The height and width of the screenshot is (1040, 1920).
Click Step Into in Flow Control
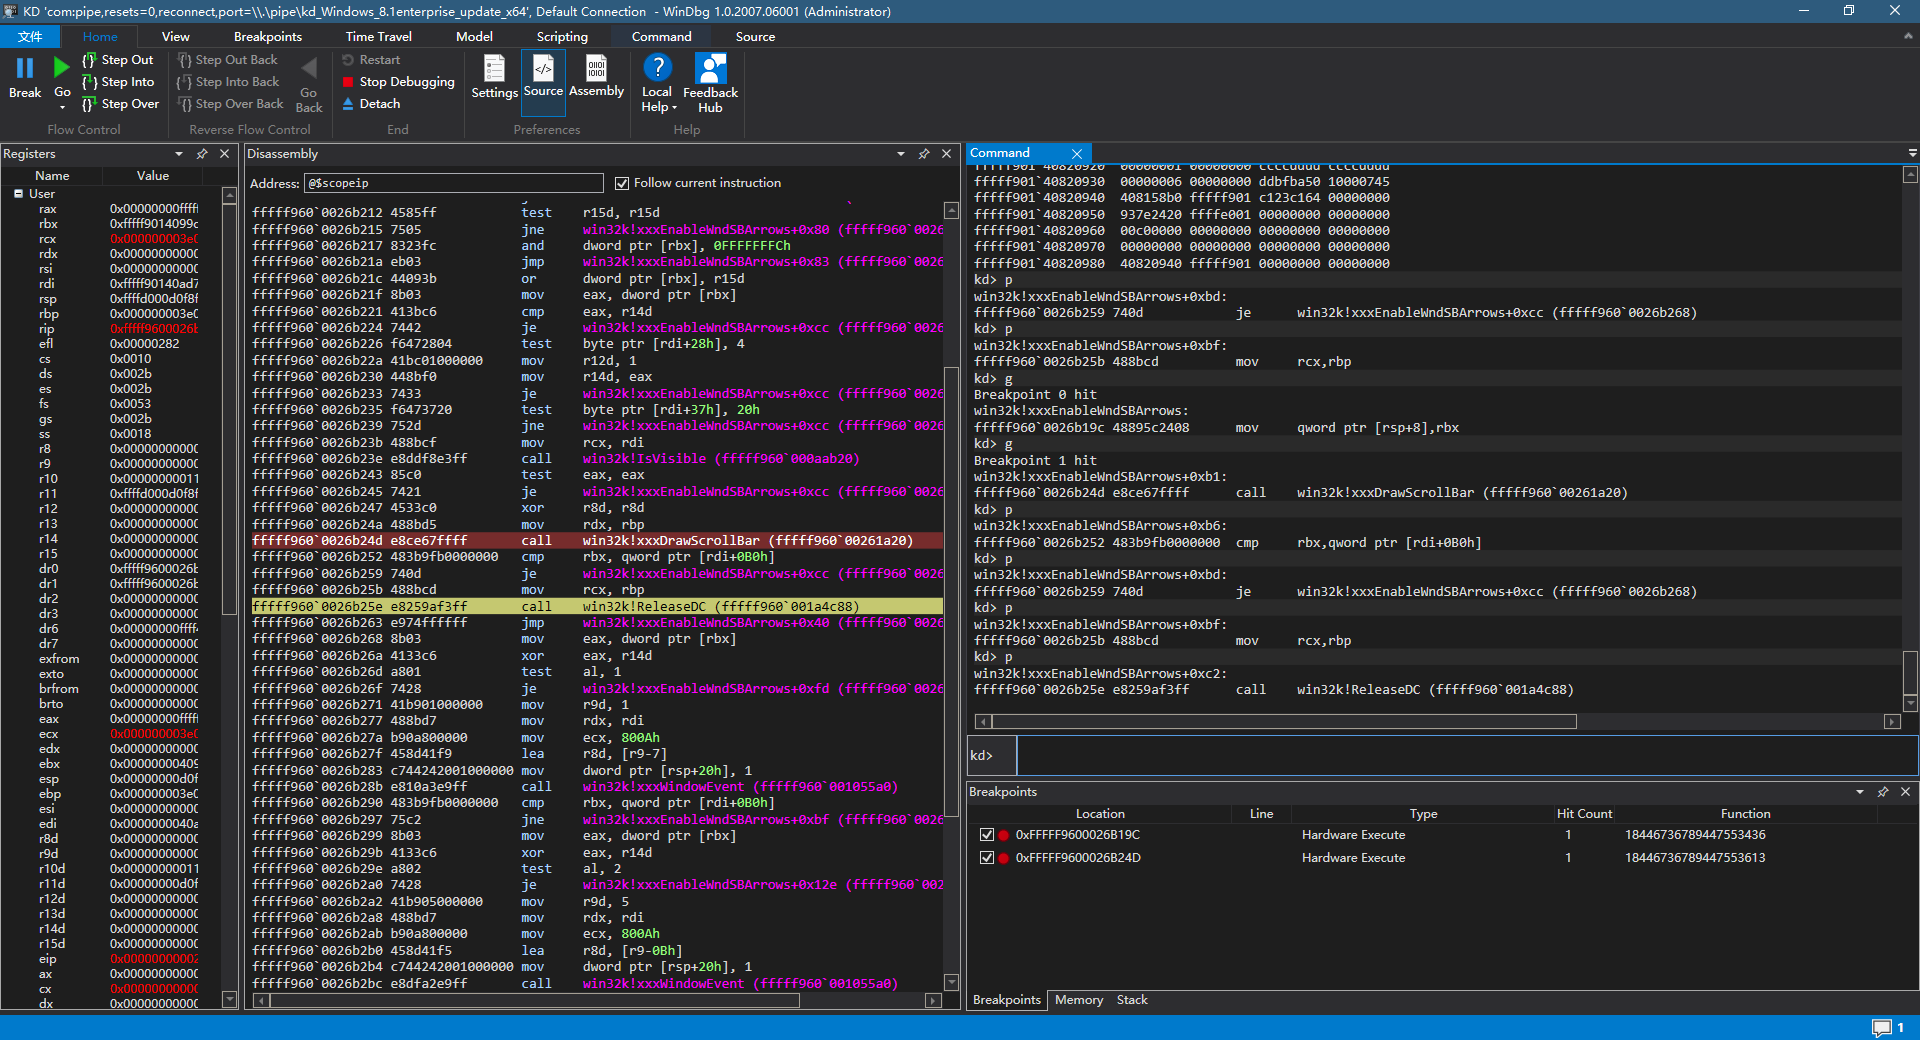118,82
